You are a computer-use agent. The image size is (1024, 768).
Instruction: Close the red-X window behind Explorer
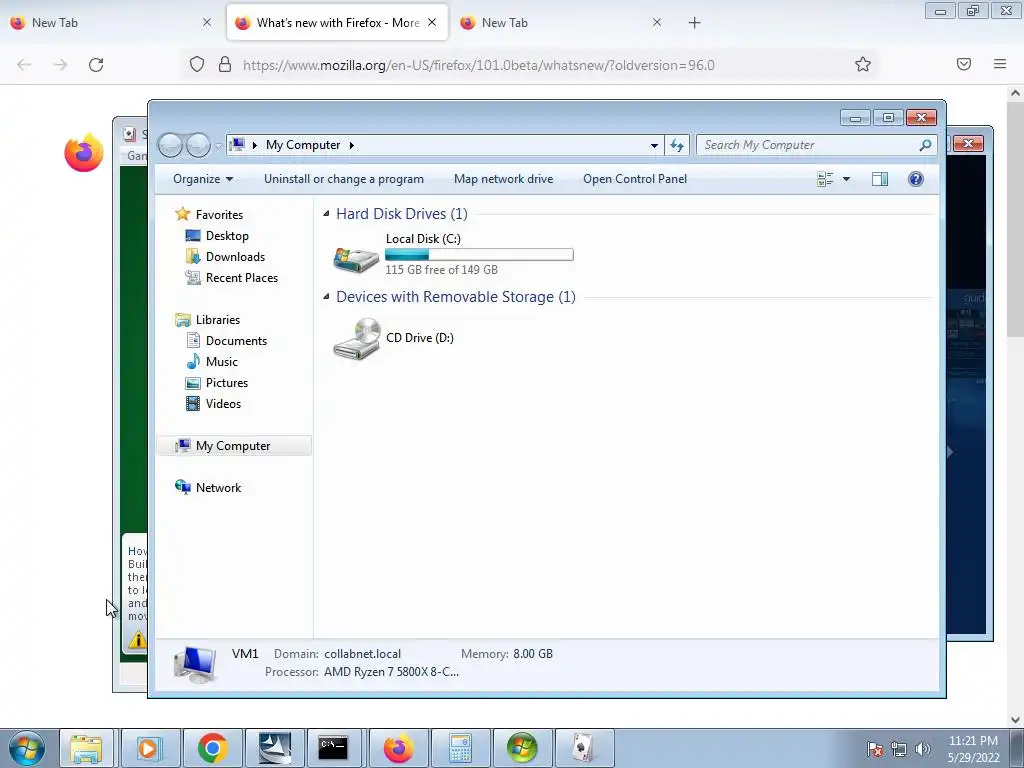(968, 143)
